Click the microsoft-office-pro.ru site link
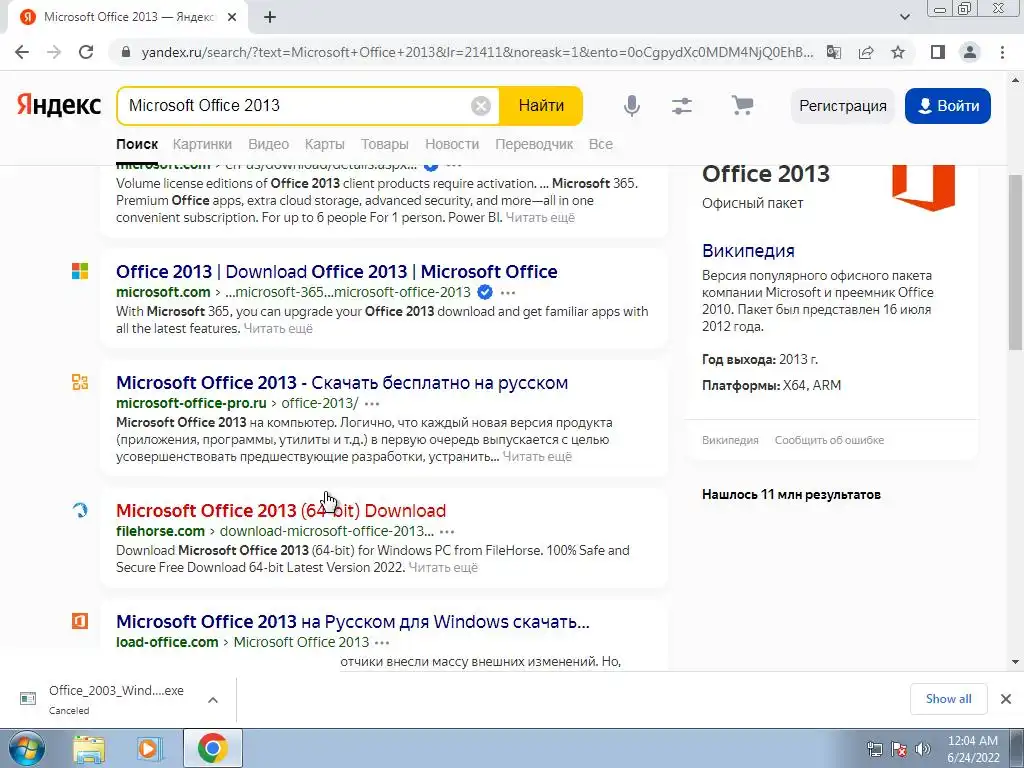The height and width of the screenshot is (768, 1024). coord(191,403)
